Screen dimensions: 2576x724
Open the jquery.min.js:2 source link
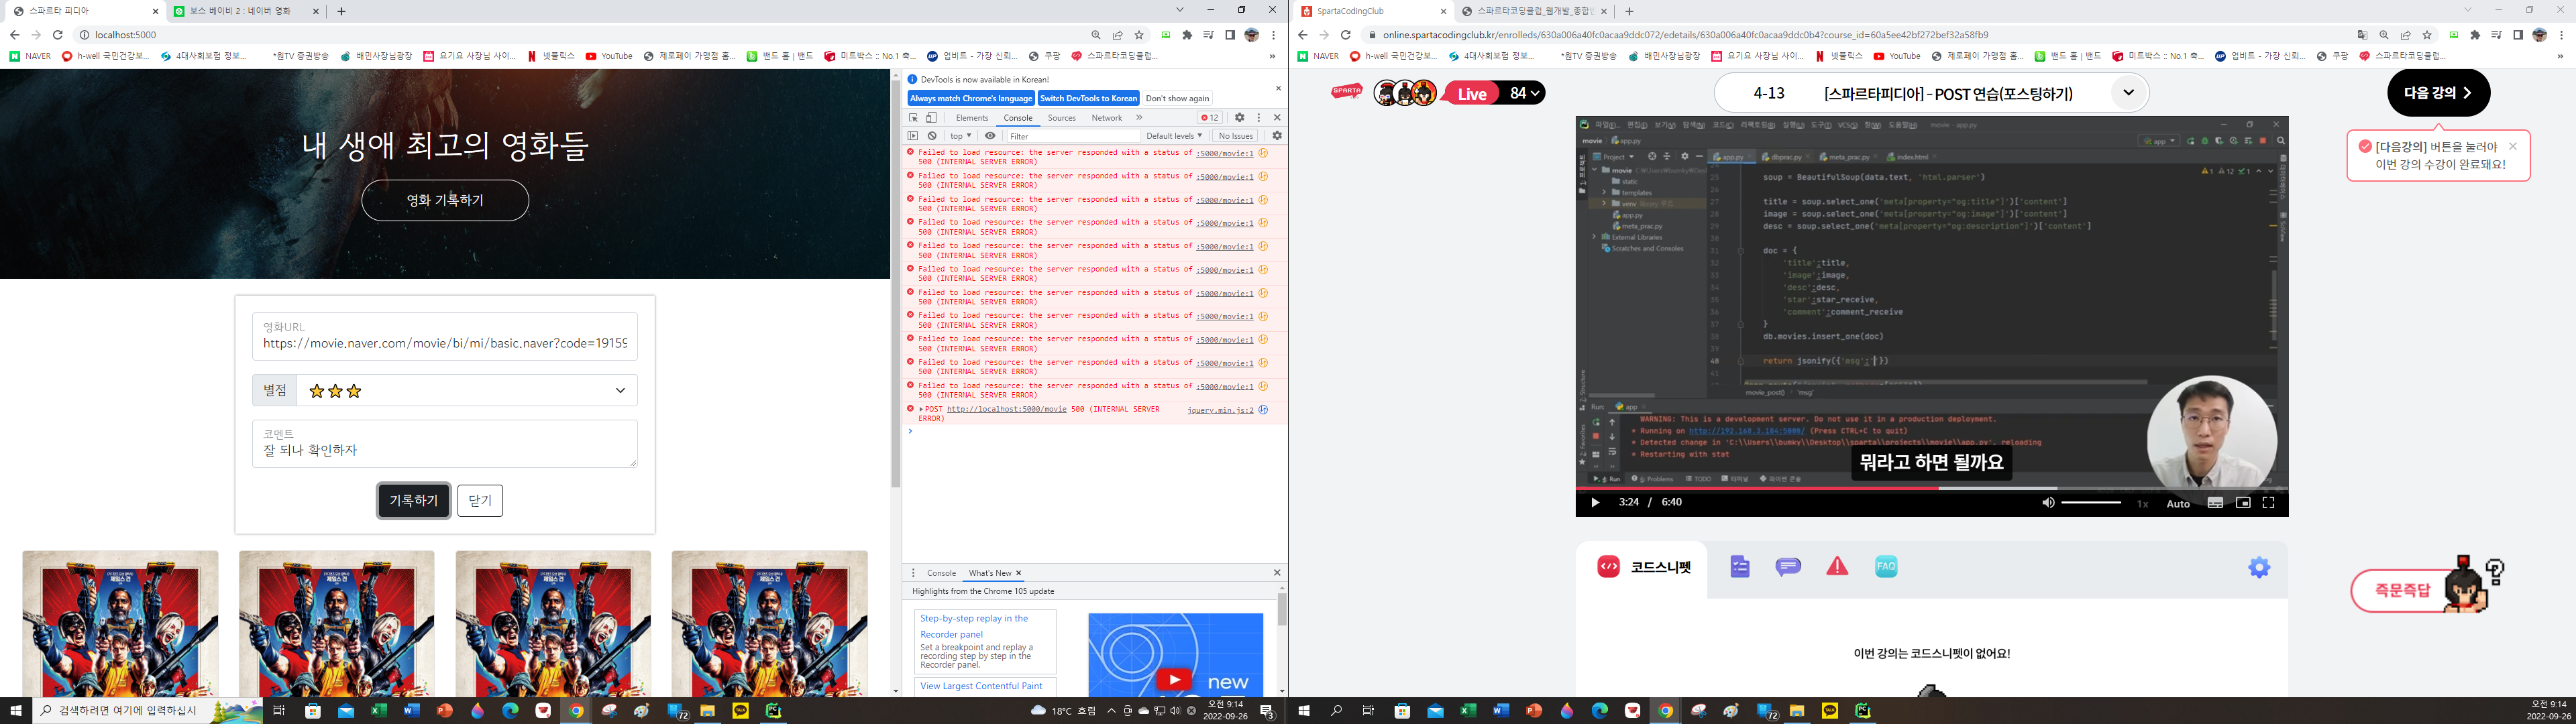click(1220, 410)
